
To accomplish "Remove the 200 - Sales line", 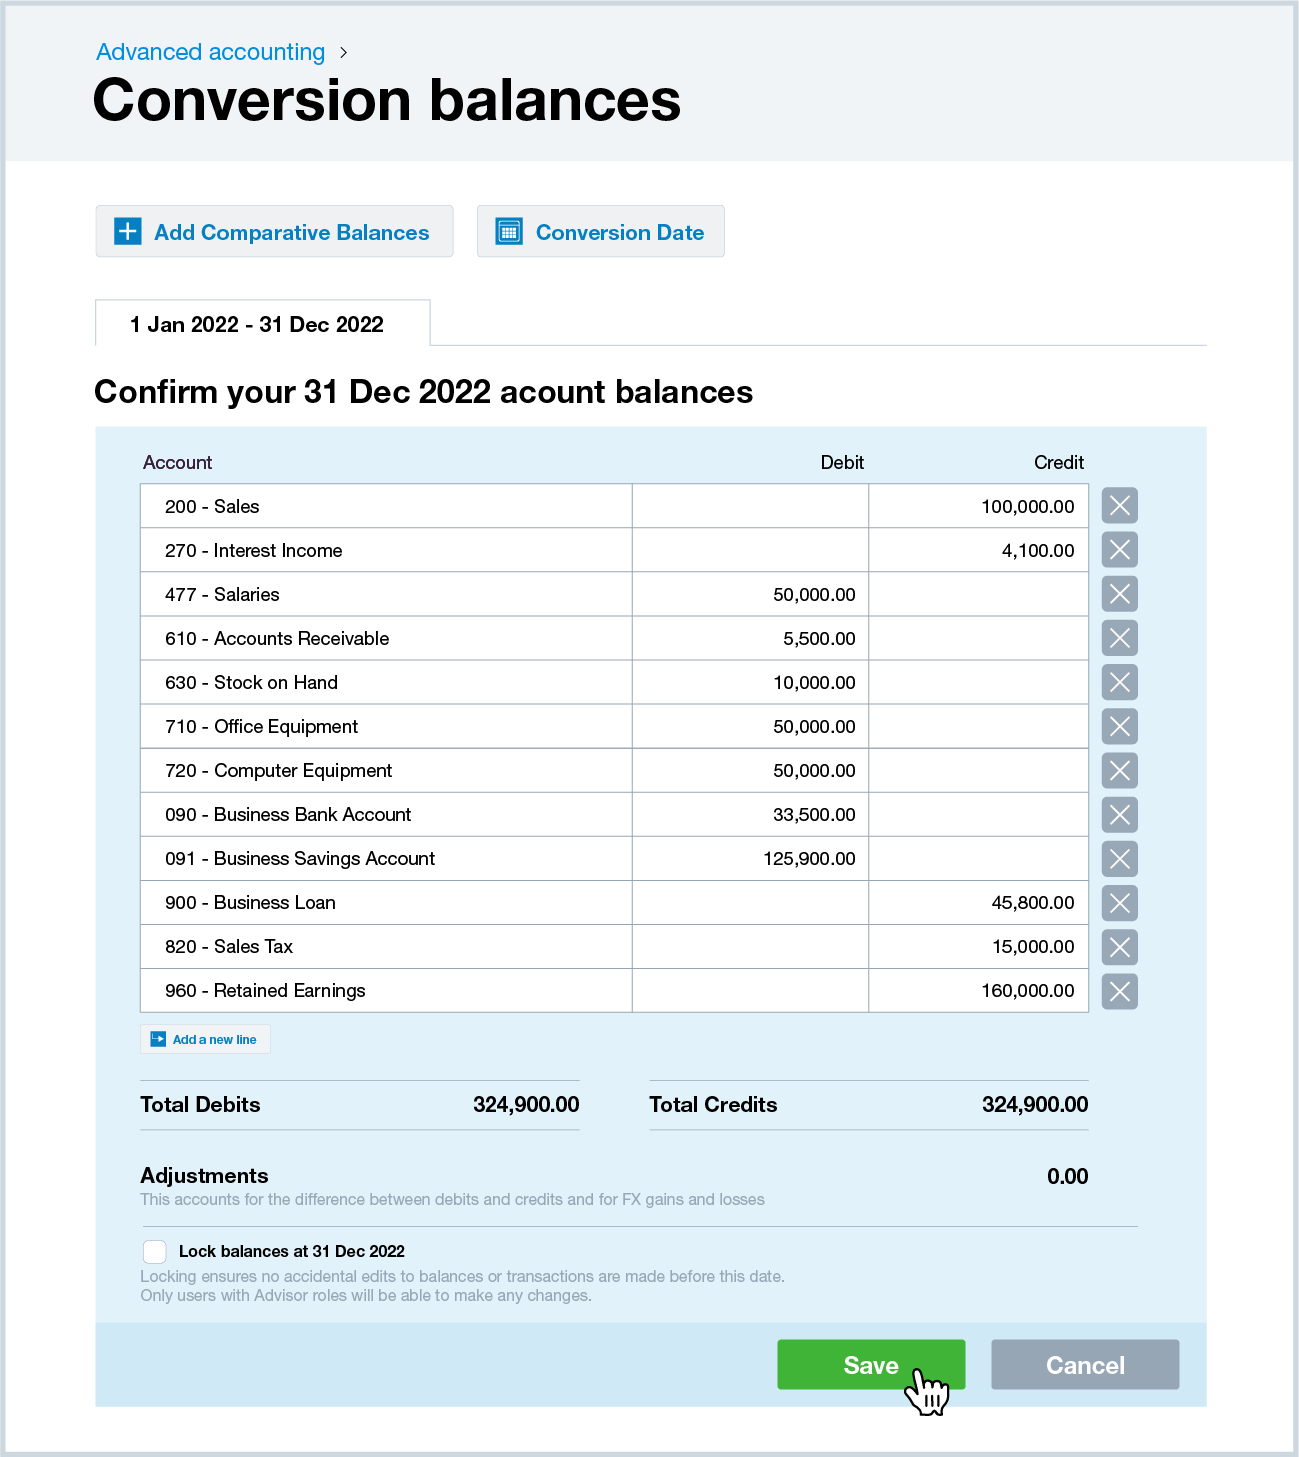I will click(x=1119, y=505).
